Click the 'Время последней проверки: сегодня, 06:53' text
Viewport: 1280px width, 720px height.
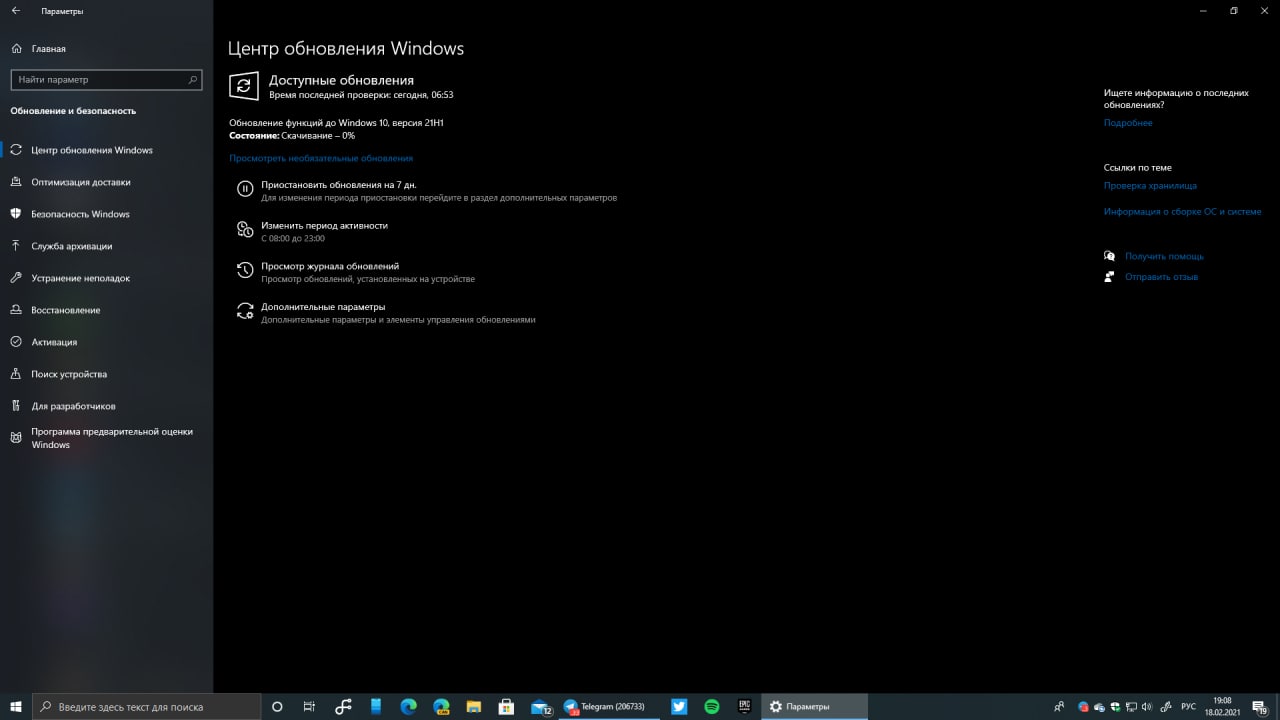361,95
